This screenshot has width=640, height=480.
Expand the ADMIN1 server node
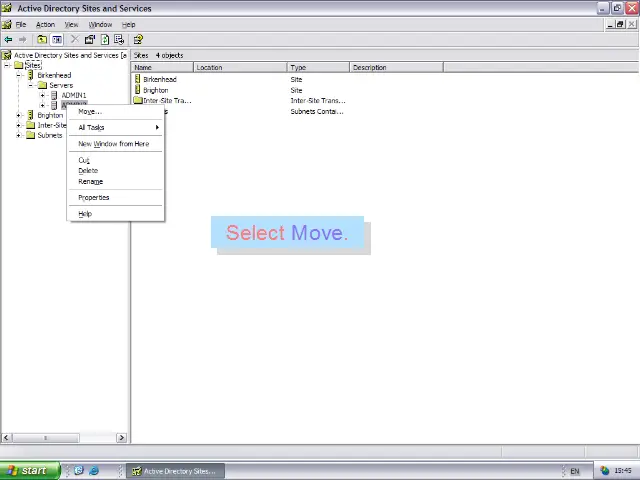click(x=42, y=96)
